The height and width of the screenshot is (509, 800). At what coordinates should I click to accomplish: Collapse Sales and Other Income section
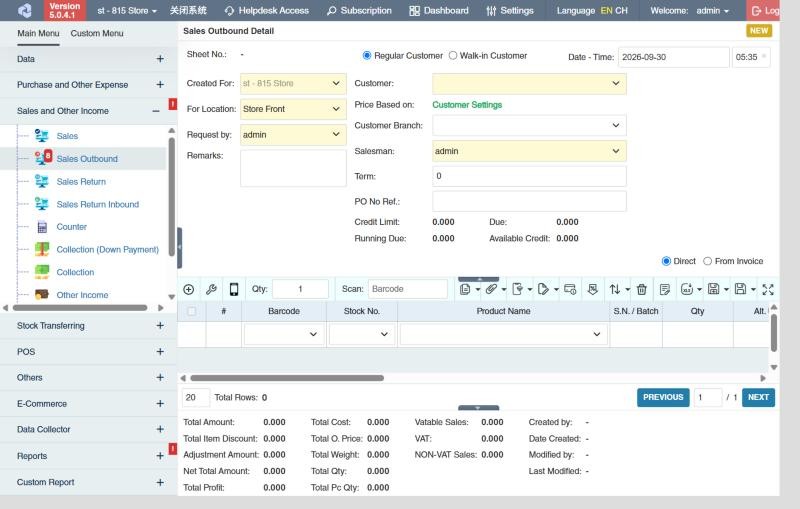tap(156, 111)
